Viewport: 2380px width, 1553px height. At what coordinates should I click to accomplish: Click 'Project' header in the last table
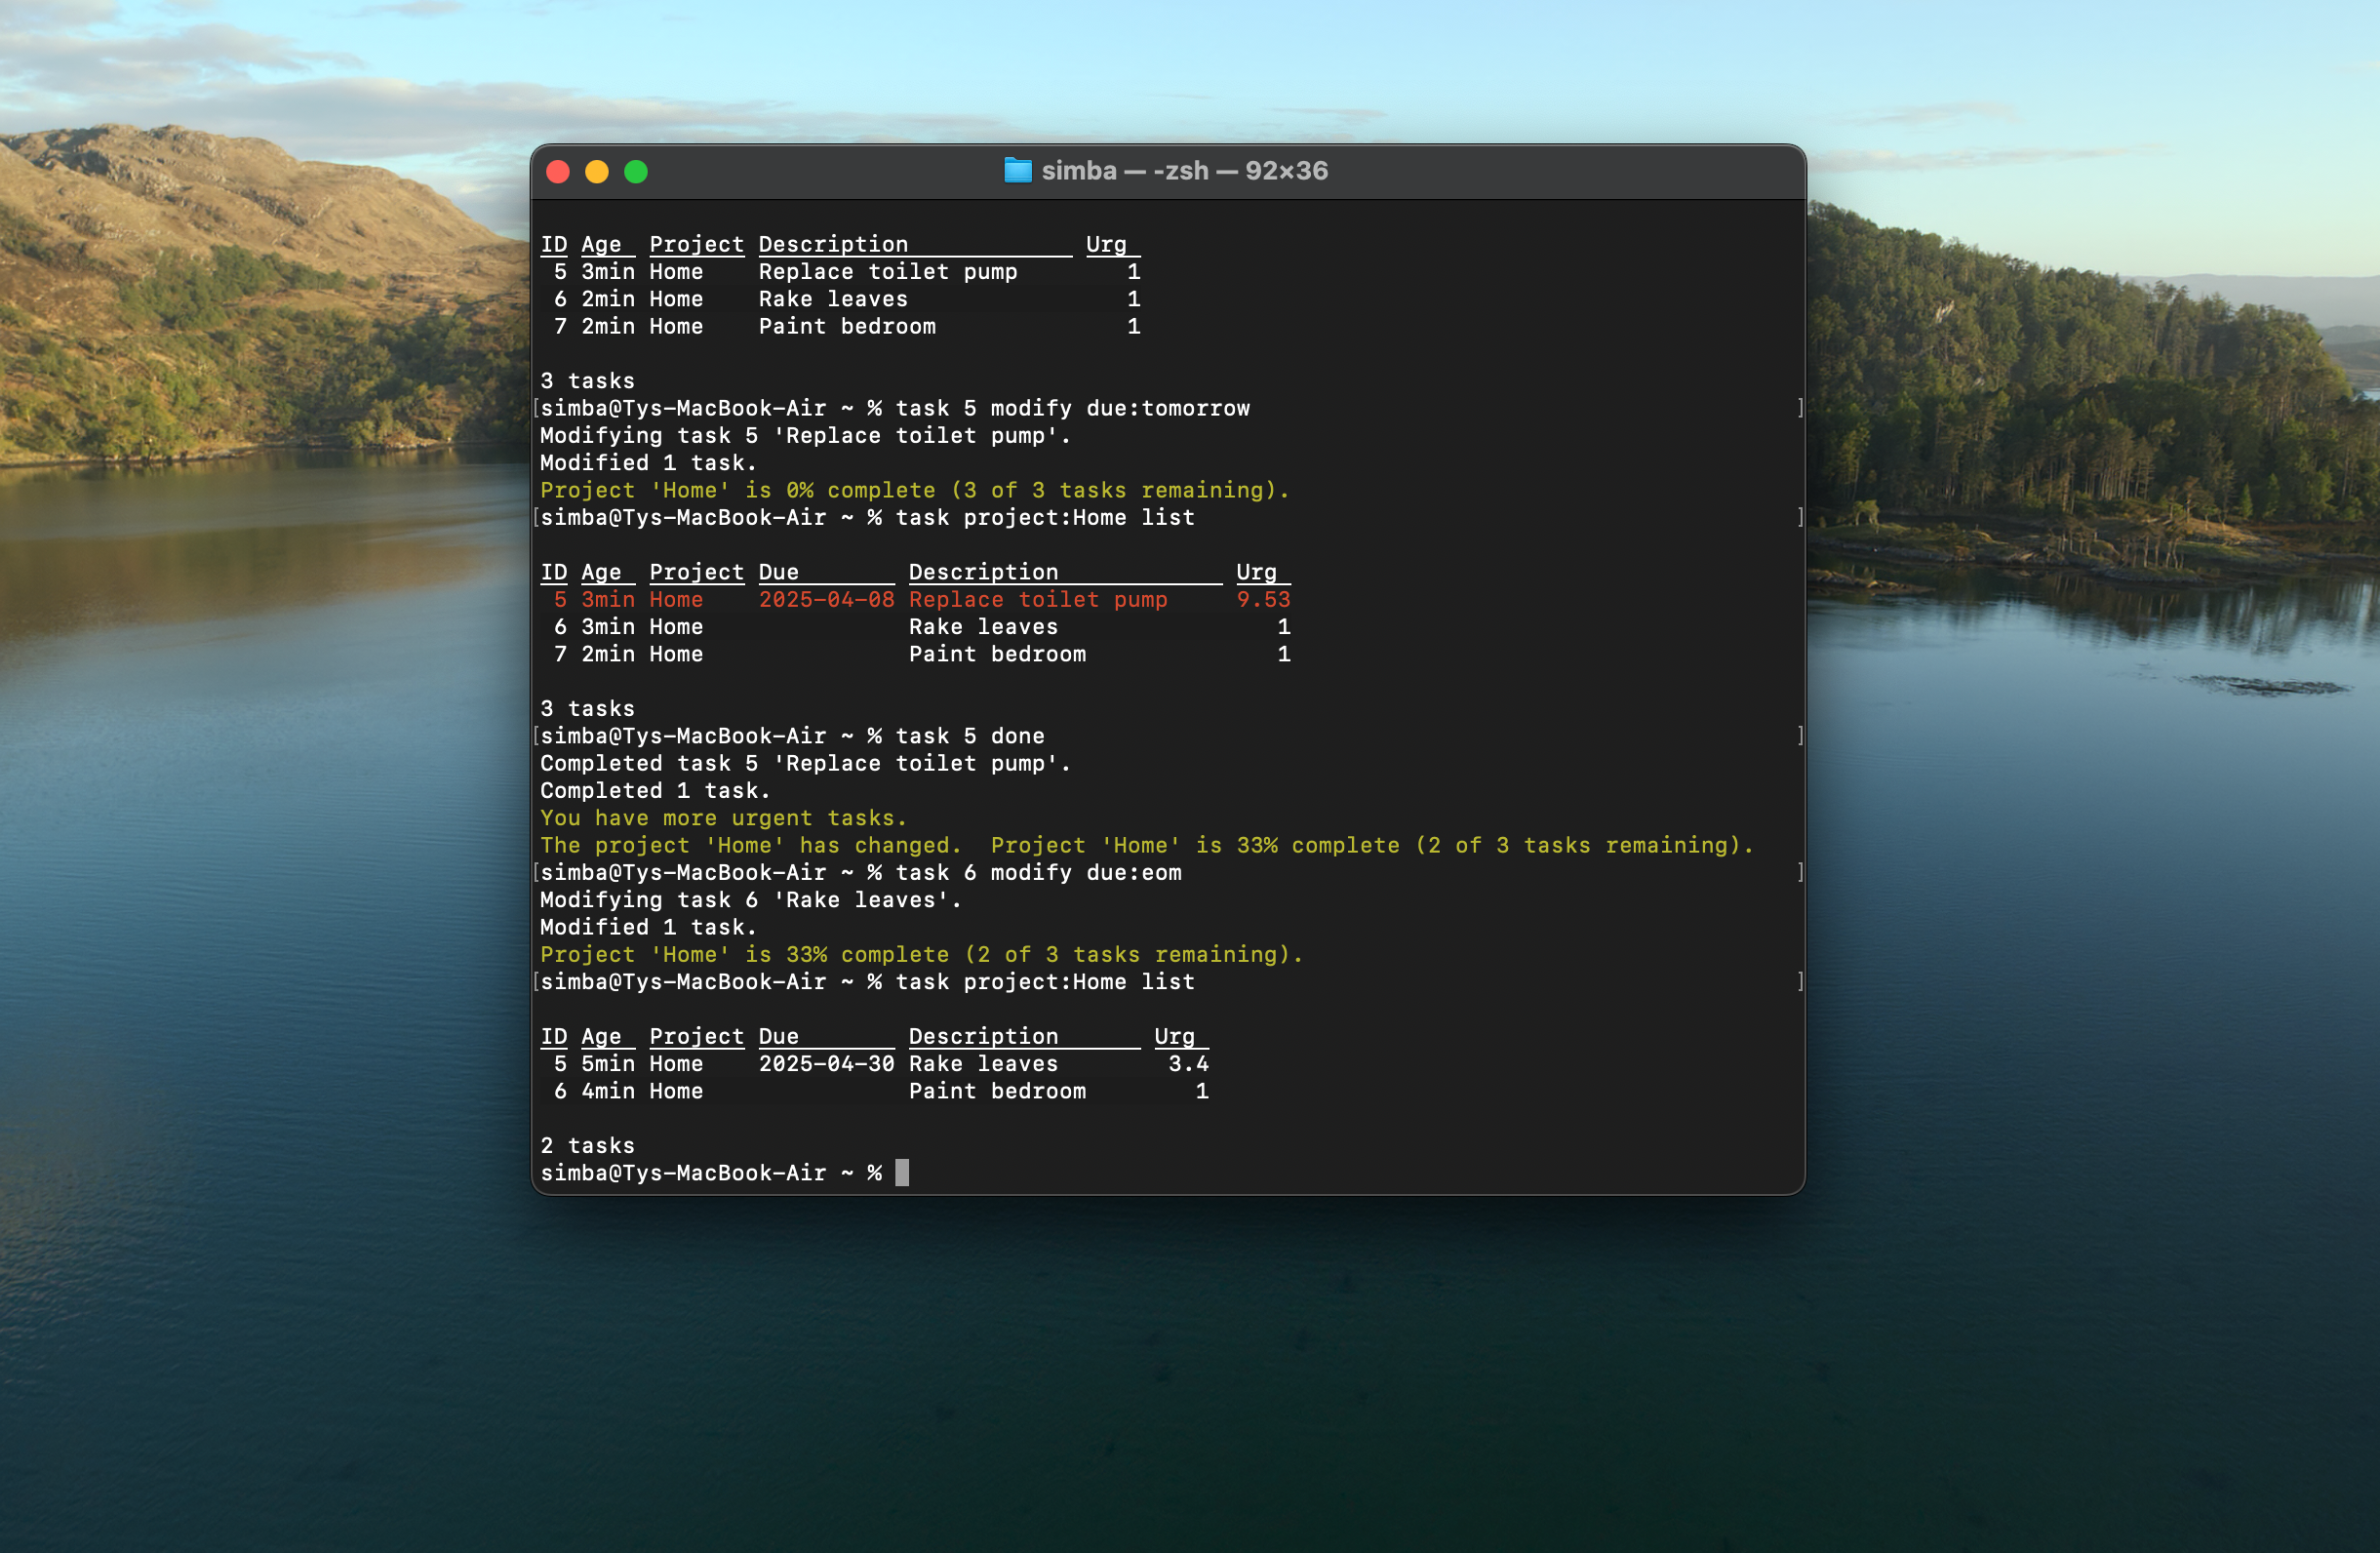click(696, 1036)
